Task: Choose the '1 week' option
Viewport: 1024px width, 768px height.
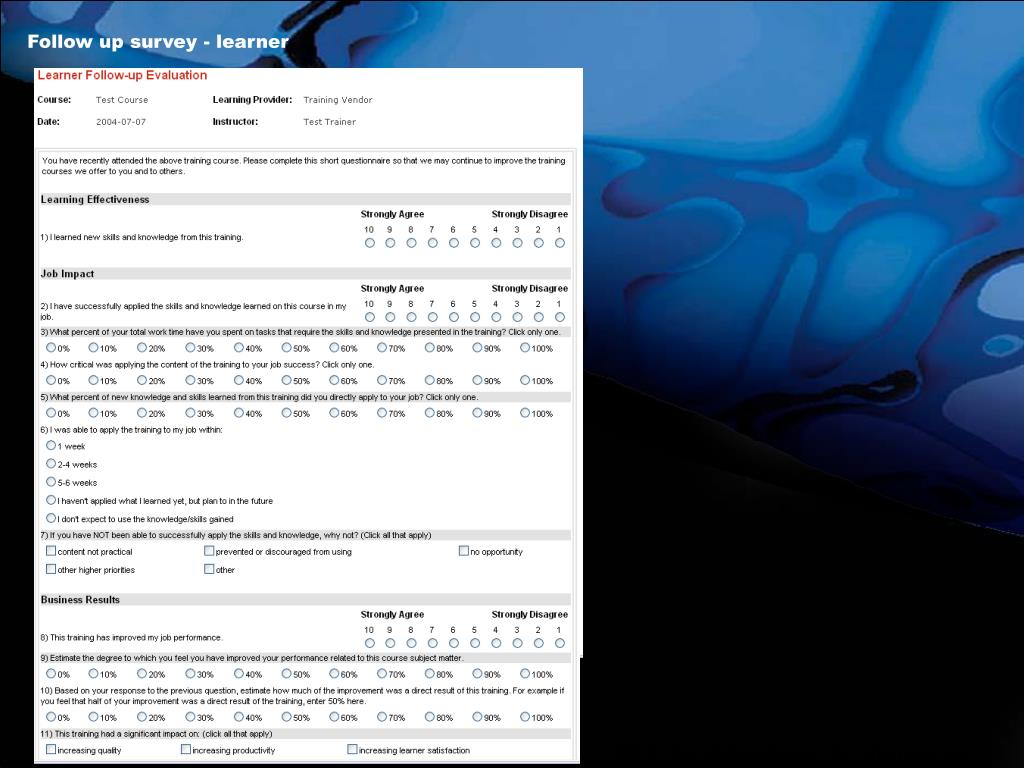Action: (x=51, y=445)
